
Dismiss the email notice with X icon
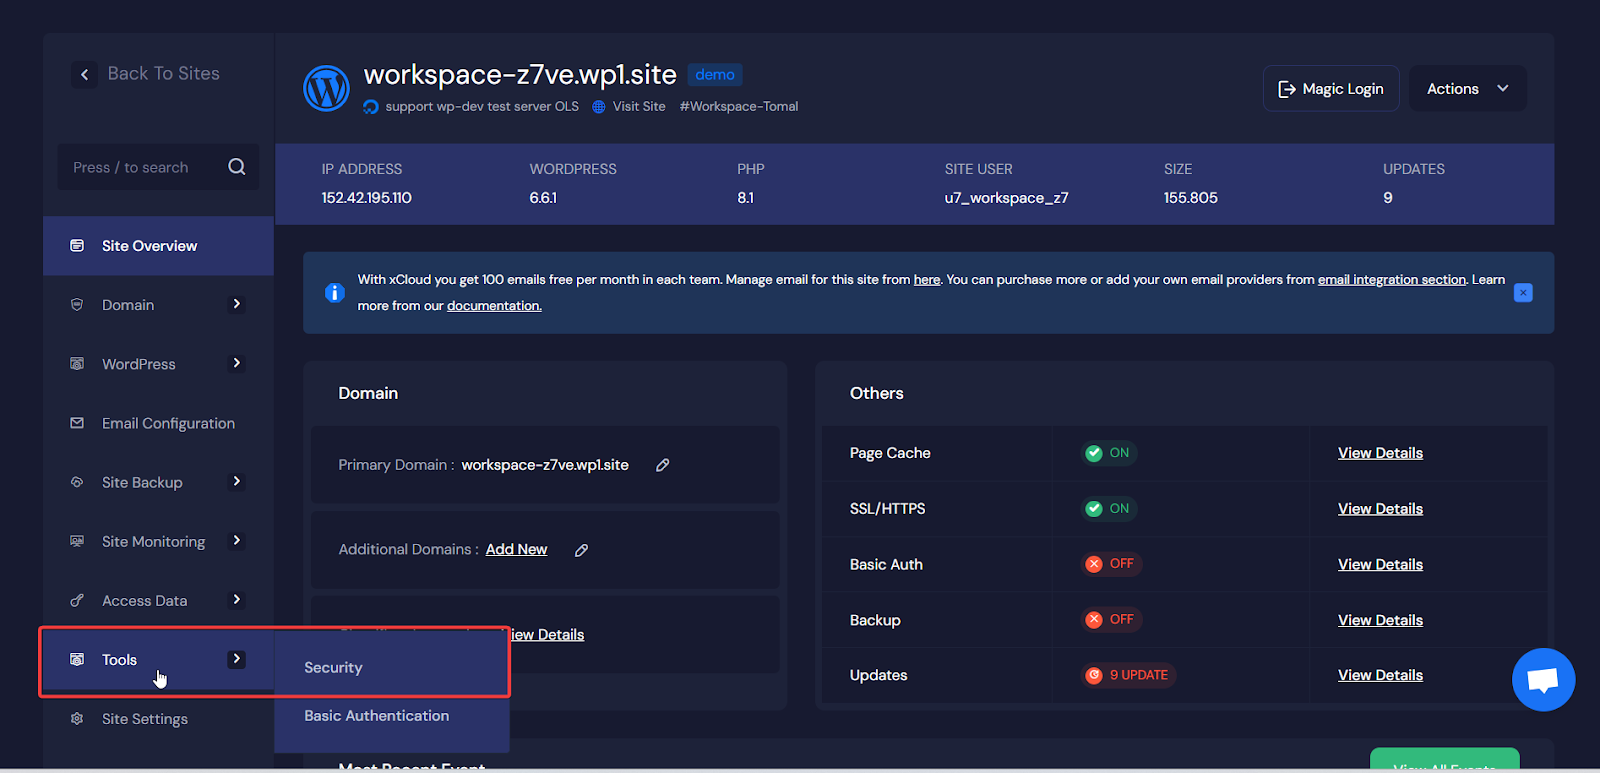(x=1523, y=293)
